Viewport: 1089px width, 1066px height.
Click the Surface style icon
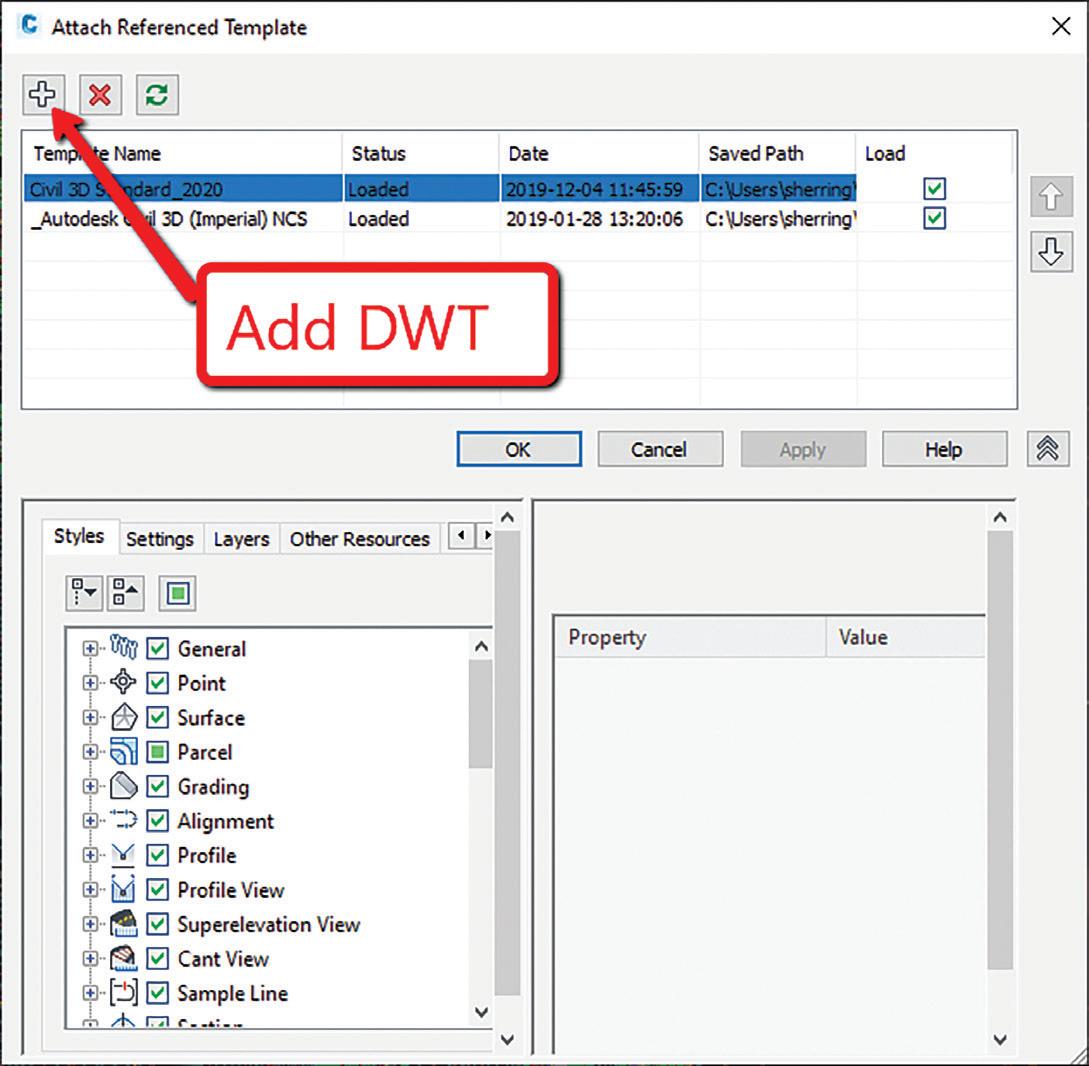pos(124,717)
